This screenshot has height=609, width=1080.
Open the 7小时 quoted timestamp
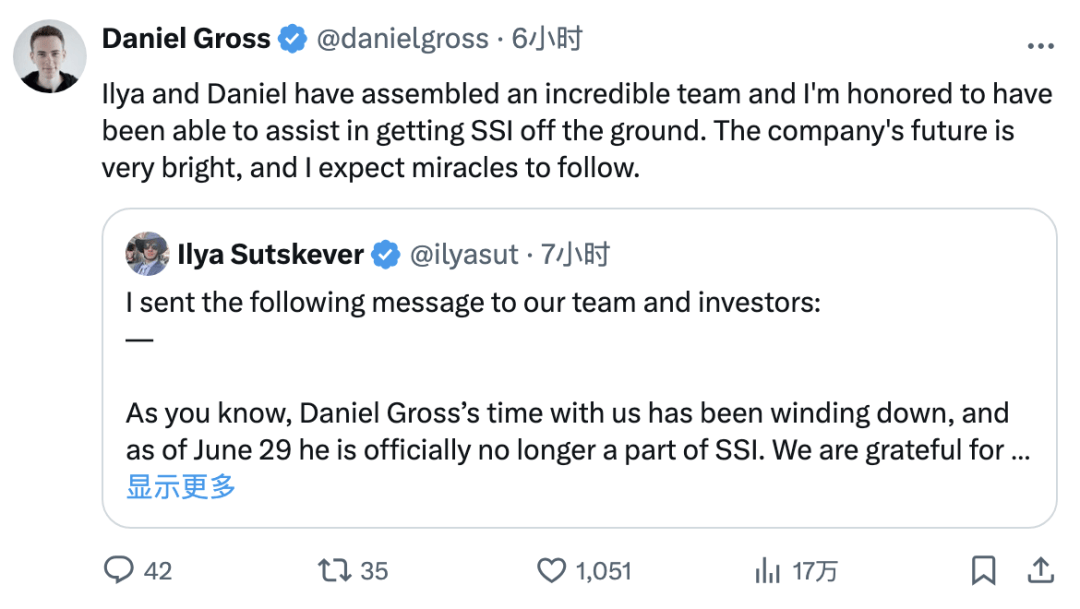[x=575, y=254]
